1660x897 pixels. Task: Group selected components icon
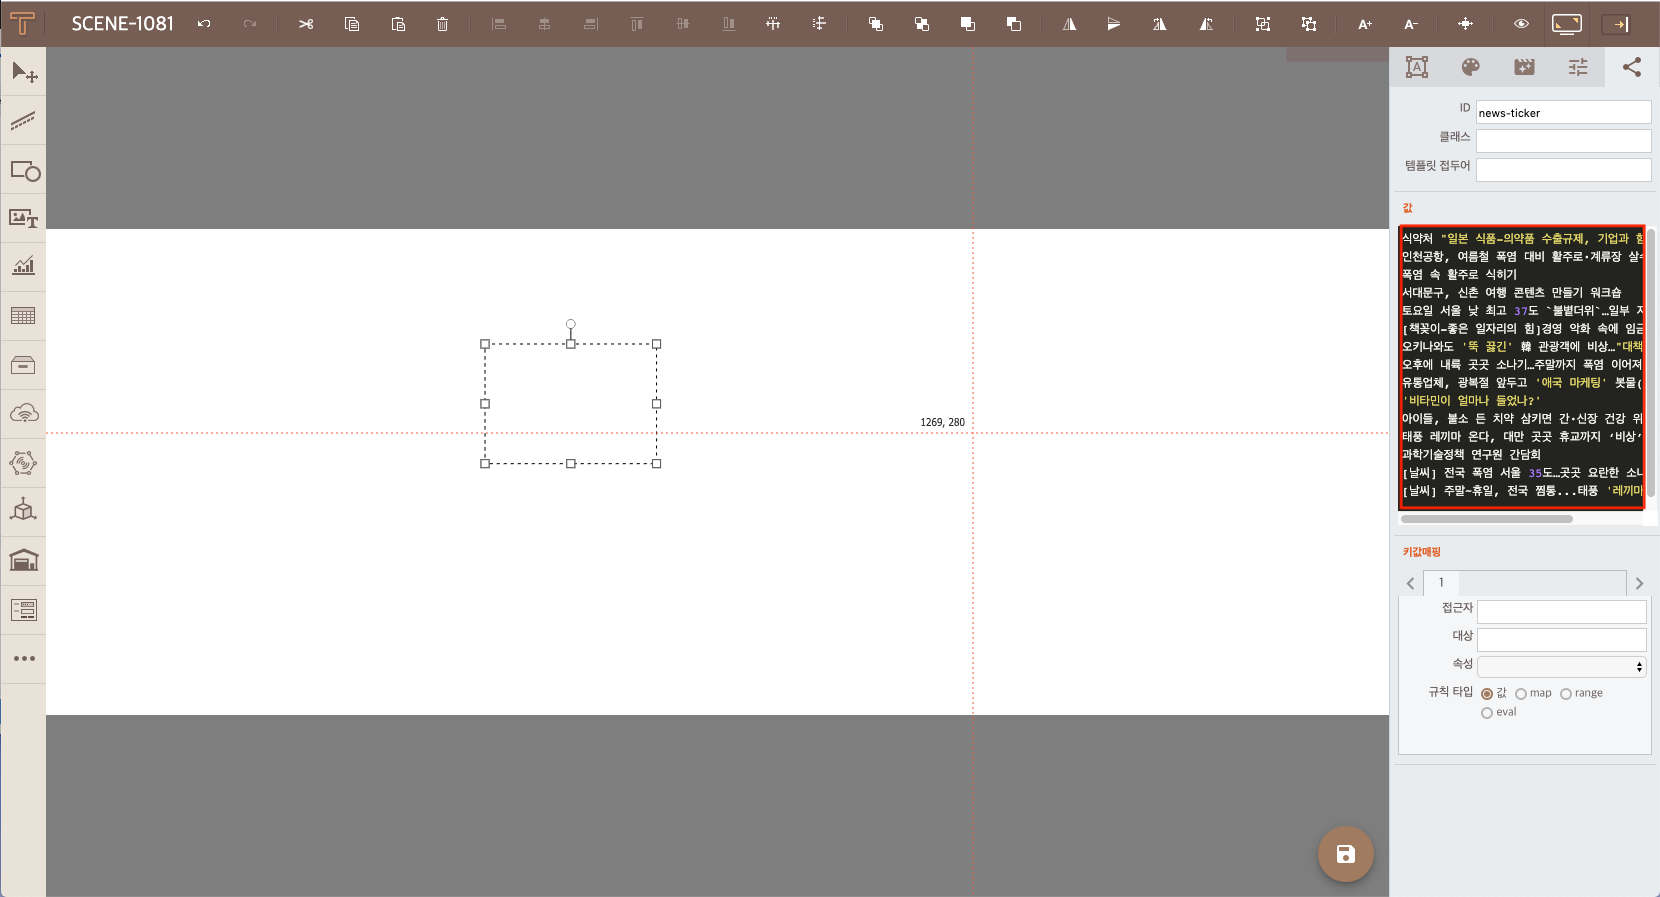(1263, 24)
